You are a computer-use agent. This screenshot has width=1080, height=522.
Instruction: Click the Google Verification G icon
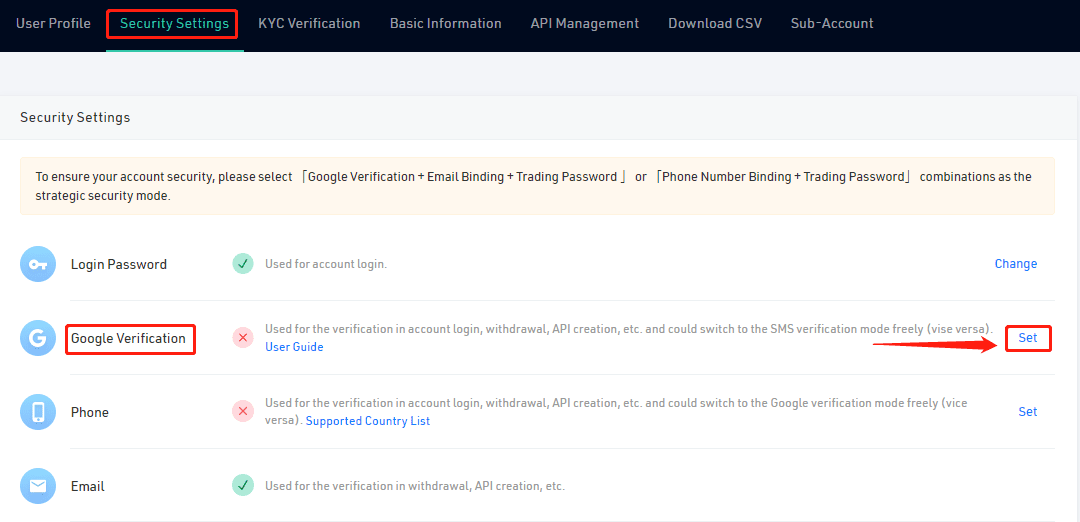[x=38, y=337]
